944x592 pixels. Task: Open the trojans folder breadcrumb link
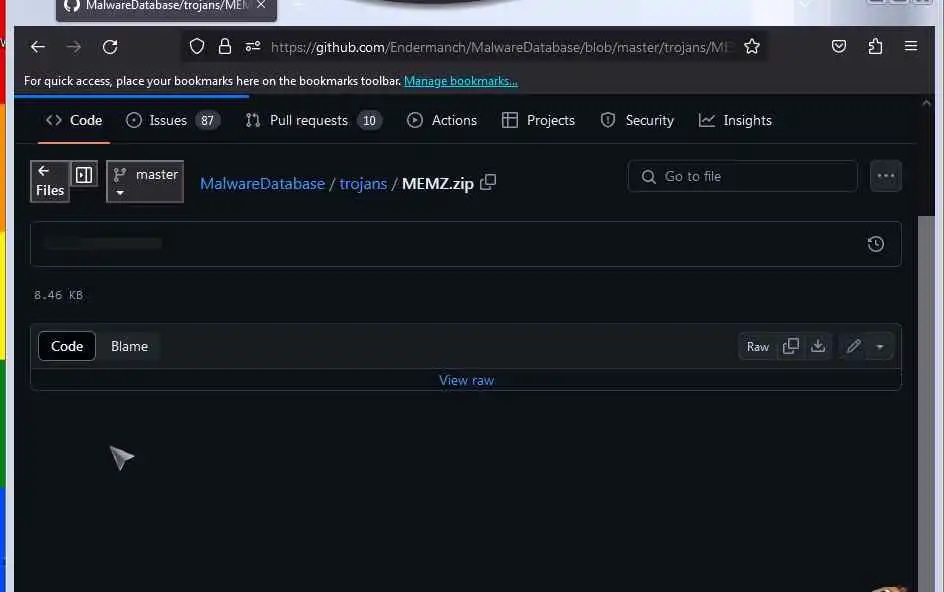coord(363,184)
